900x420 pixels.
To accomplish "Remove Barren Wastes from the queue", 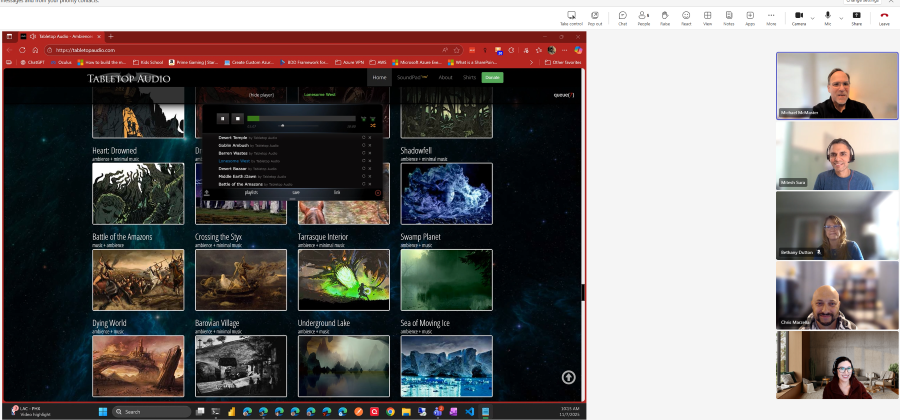I will point(370,153).
